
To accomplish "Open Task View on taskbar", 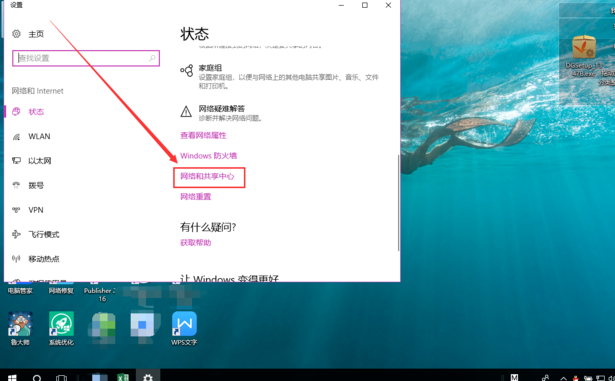I will point(61,377).
